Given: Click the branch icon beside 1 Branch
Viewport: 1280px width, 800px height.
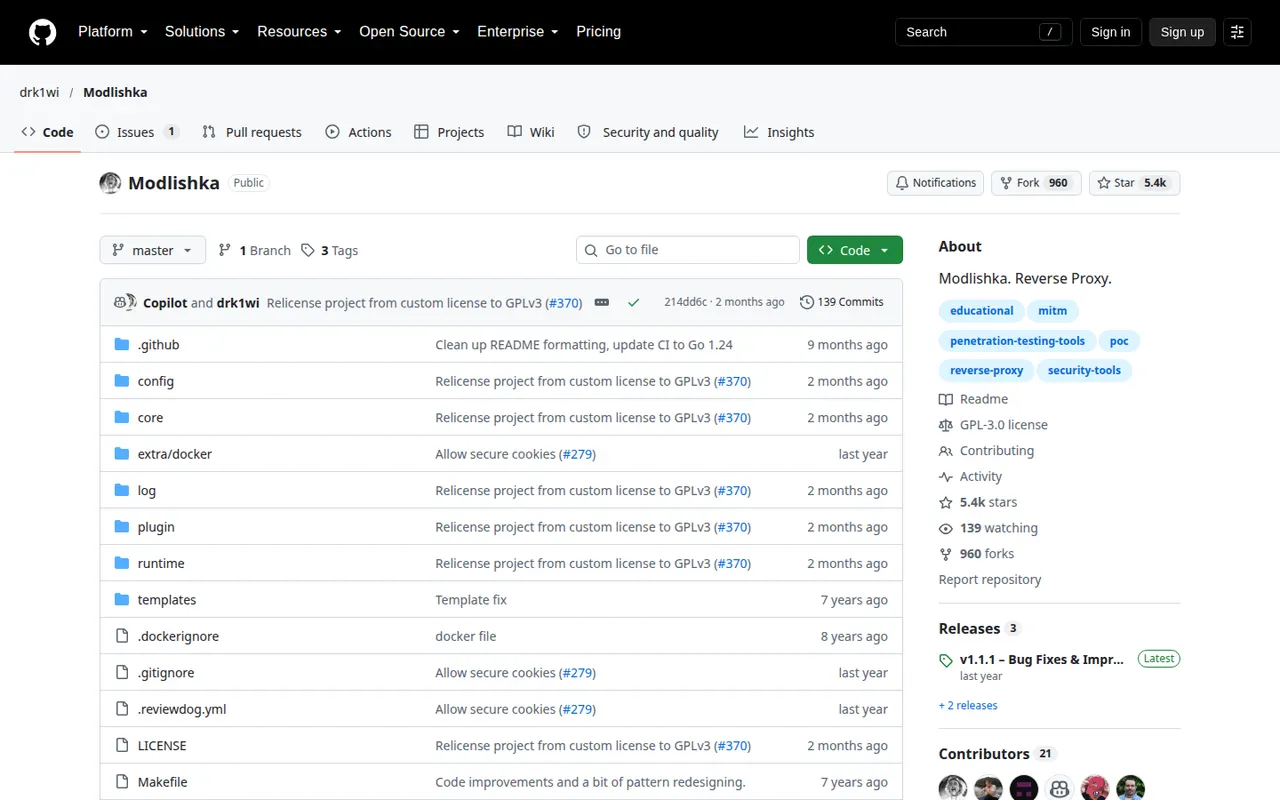Looking at the screenshot, I should pos(225,250).
